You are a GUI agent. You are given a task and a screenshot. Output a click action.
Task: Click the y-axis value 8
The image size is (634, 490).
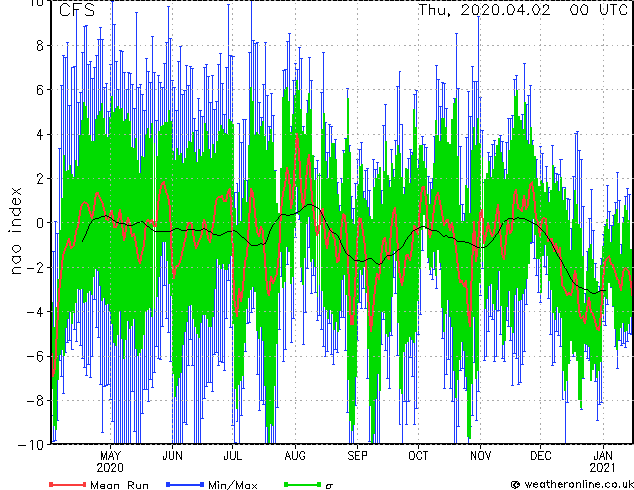40,46
